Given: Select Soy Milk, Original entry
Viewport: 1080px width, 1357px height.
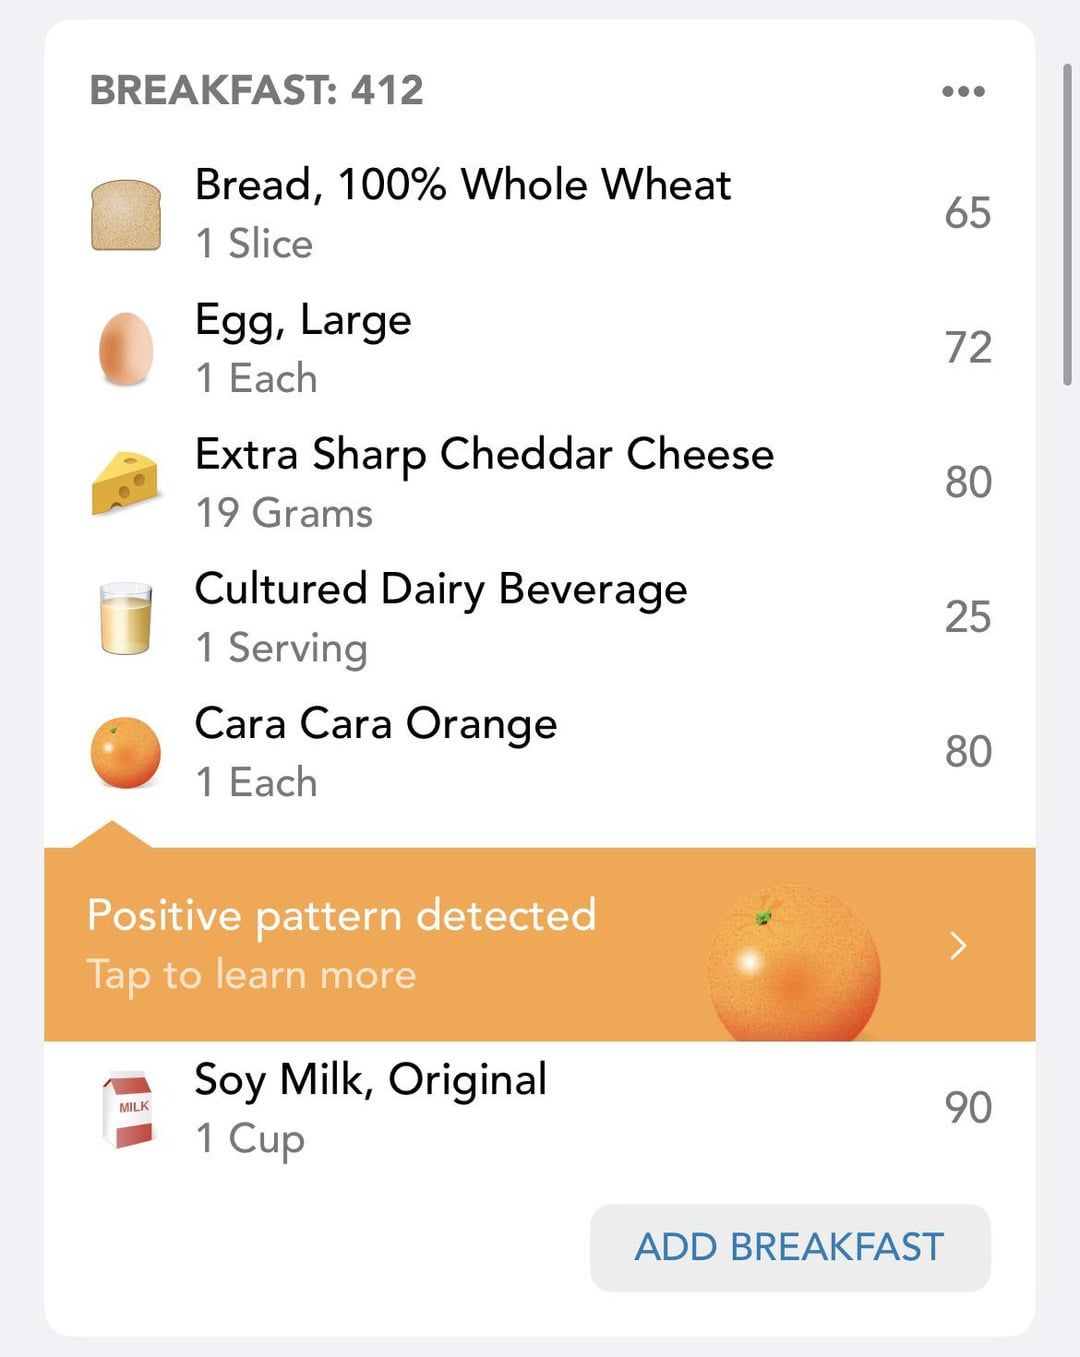Looking at the screenshot, I should pos(540,1109).
